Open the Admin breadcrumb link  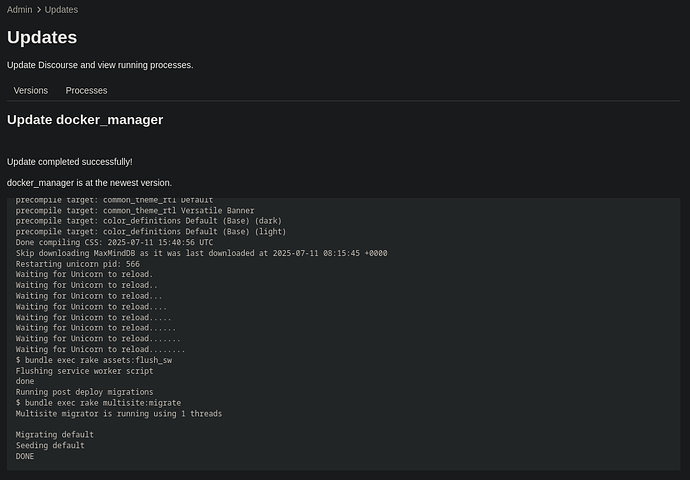coord(19,10)
